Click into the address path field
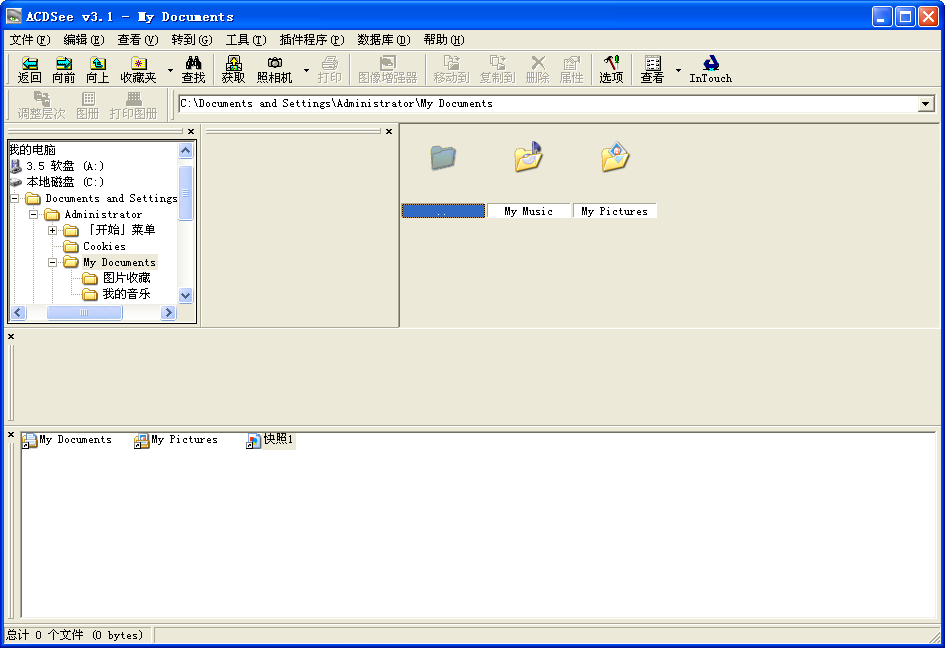Viewport: 945px width, 648px height. pyautogui.click(x=548, y=104)
